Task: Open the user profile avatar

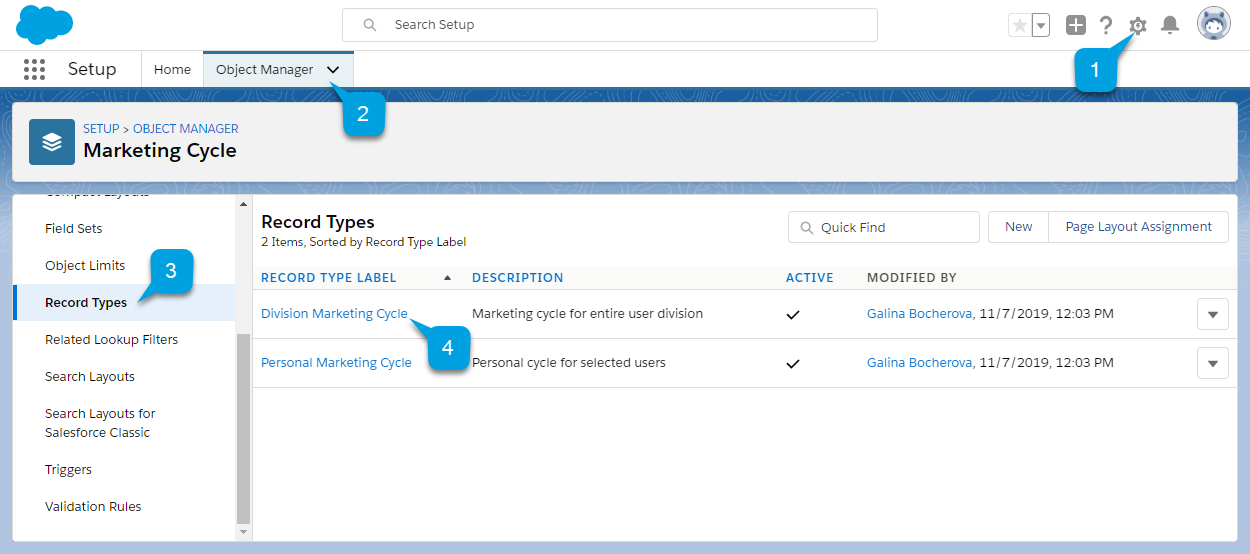Action: (x=1214, y=25)
